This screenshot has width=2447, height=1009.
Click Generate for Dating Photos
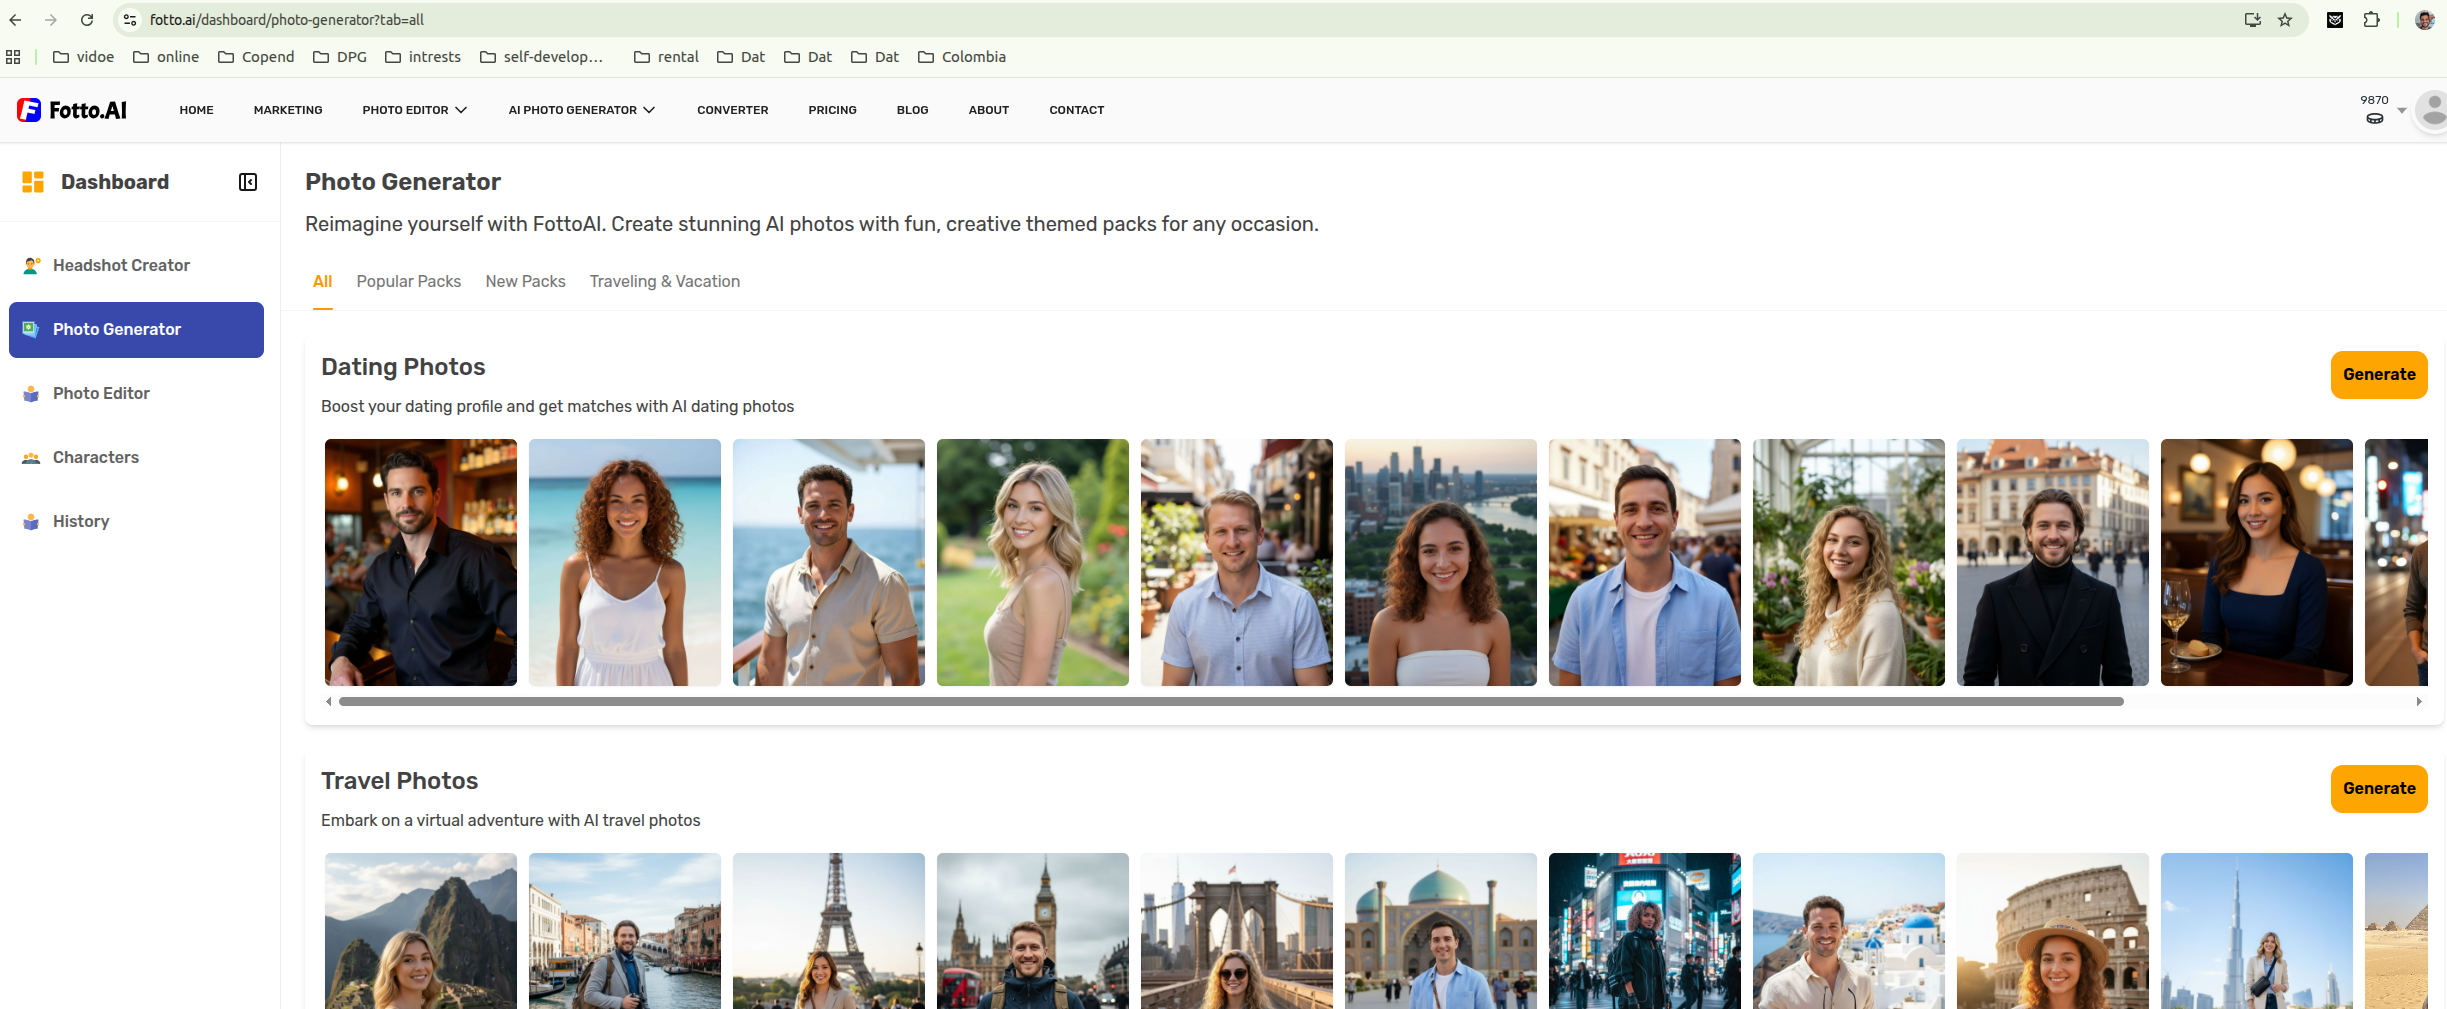click(2379, 375)
